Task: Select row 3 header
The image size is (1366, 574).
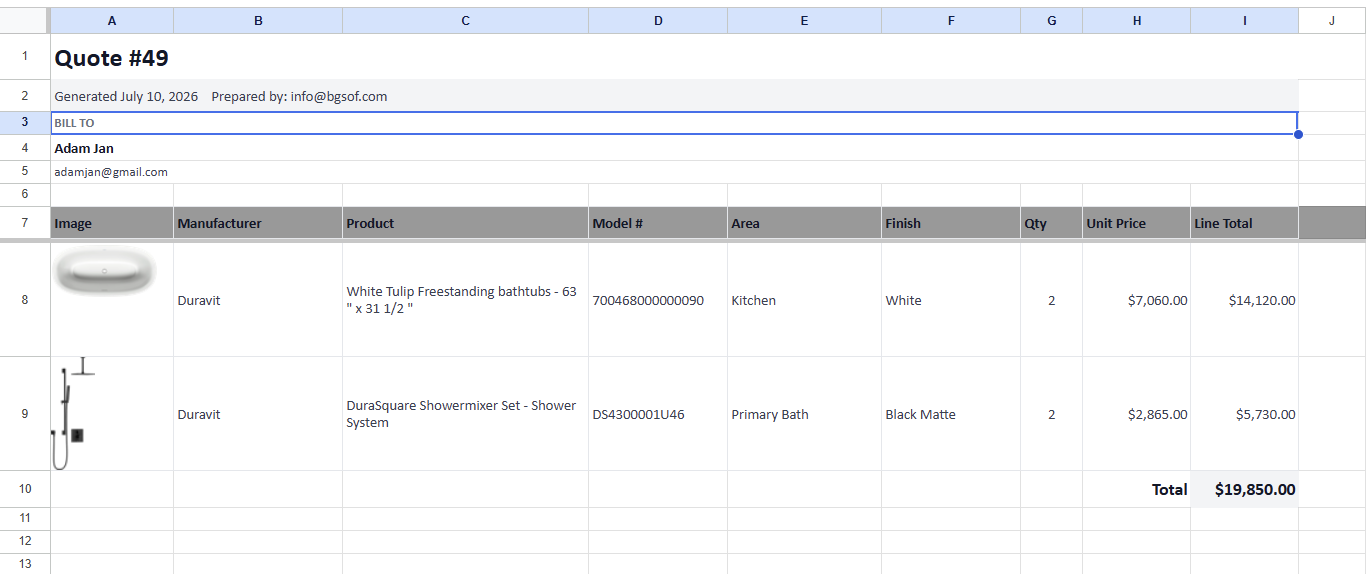Action: click(25, 122)
